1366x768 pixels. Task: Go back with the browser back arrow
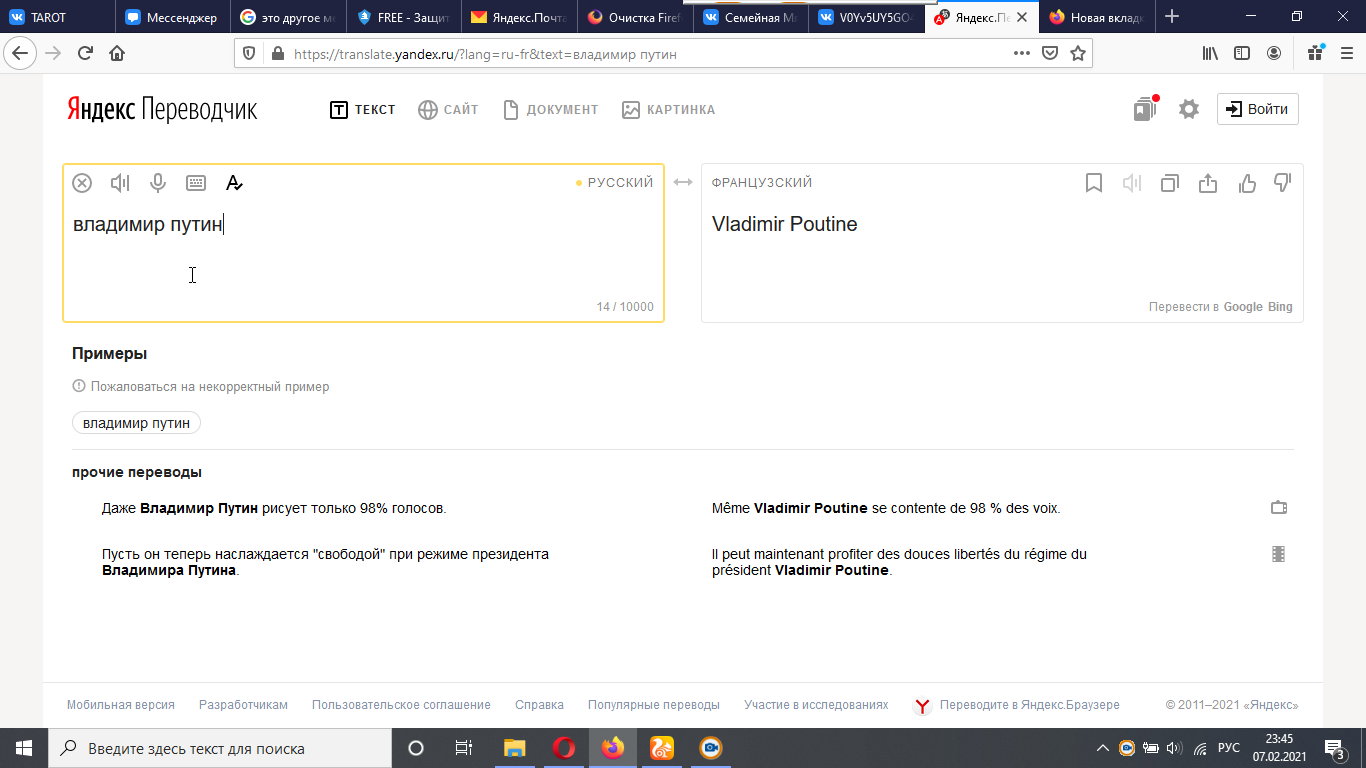pyautogui.click(x=20, y=54)
